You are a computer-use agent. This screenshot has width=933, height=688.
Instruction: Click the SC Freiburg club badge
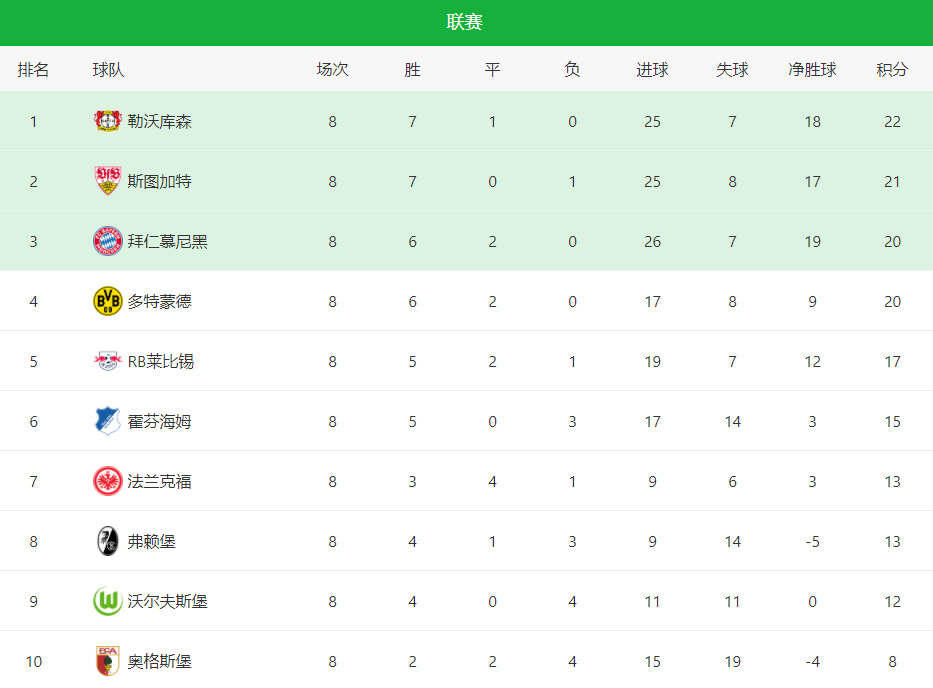(x=108, y=541)
